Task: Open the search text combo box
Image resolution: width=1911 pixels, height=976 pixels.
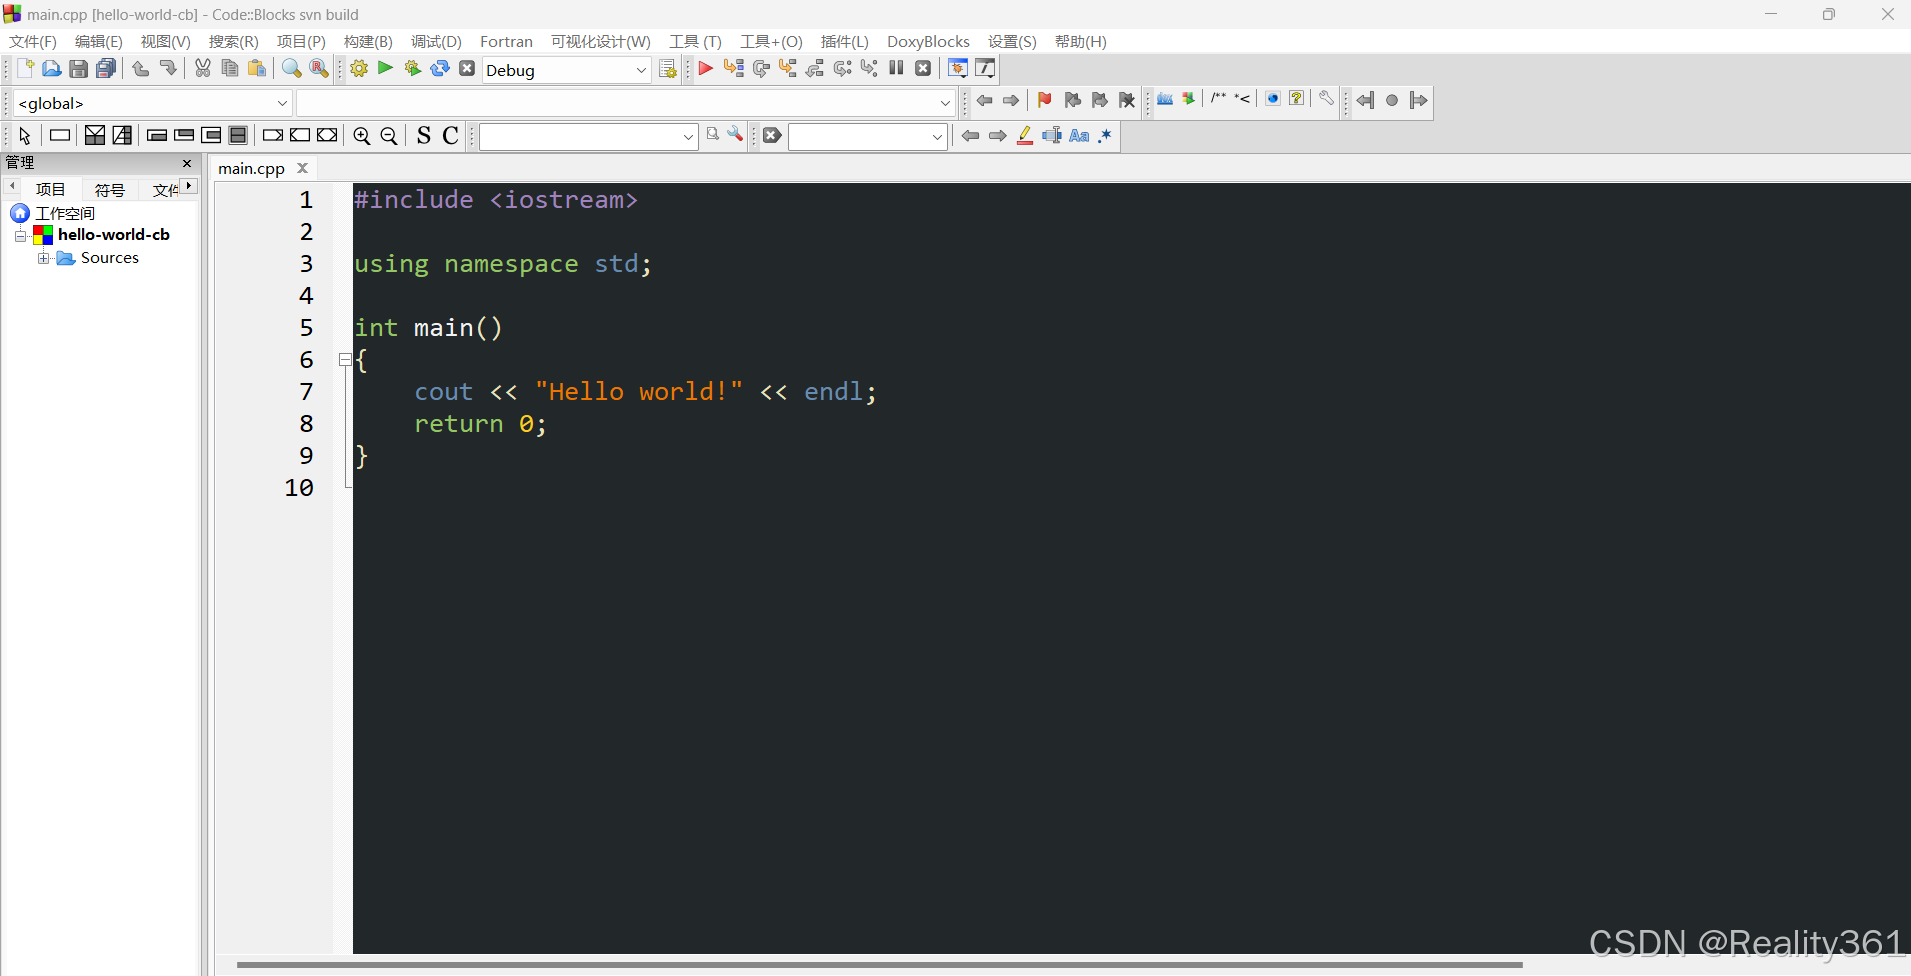Action: click(588, 137)
